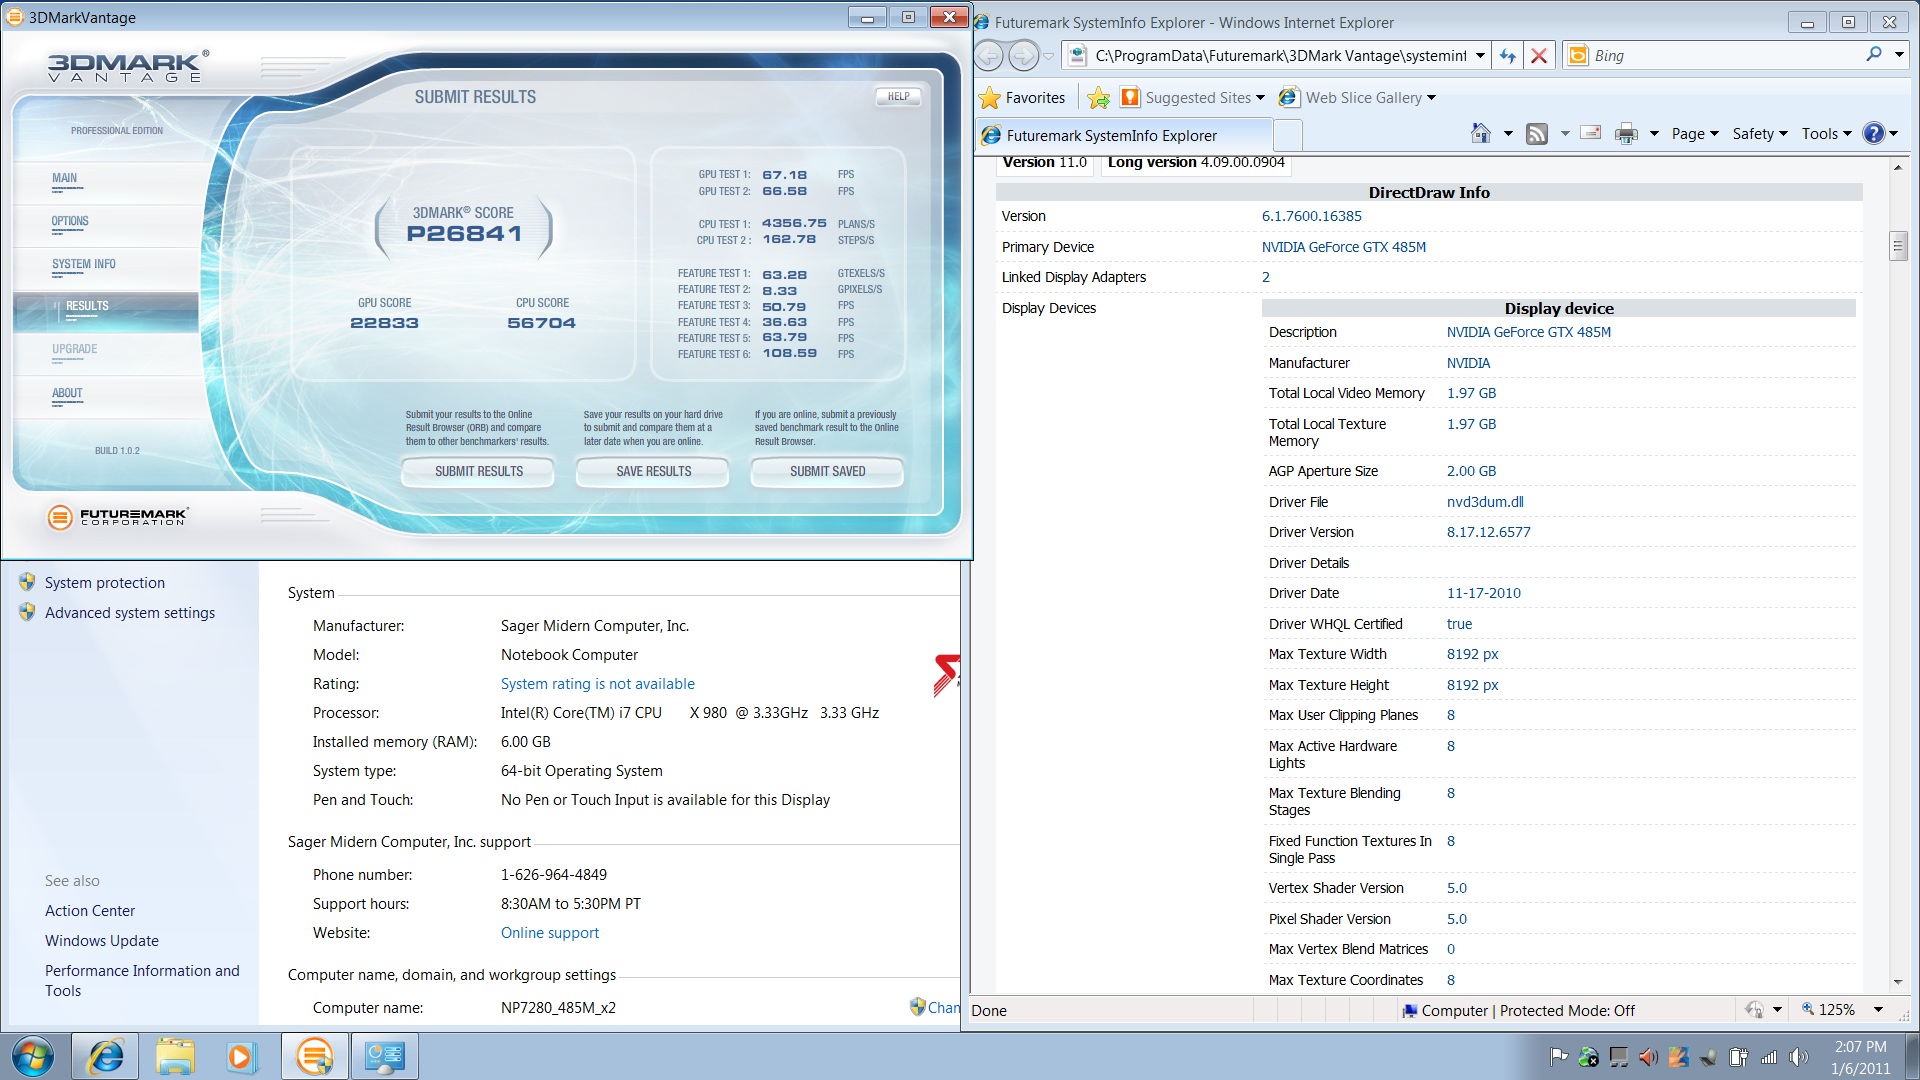Screen dimensions: 1920x1080
Task: Click the battery power tray icon
Action: [1739, 1056]
